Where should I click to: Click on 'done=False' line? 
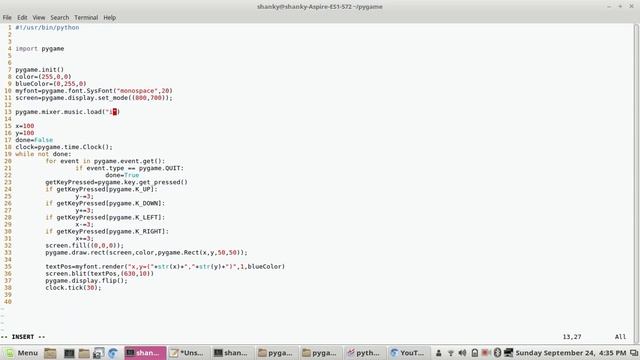[x=34, y=140]
